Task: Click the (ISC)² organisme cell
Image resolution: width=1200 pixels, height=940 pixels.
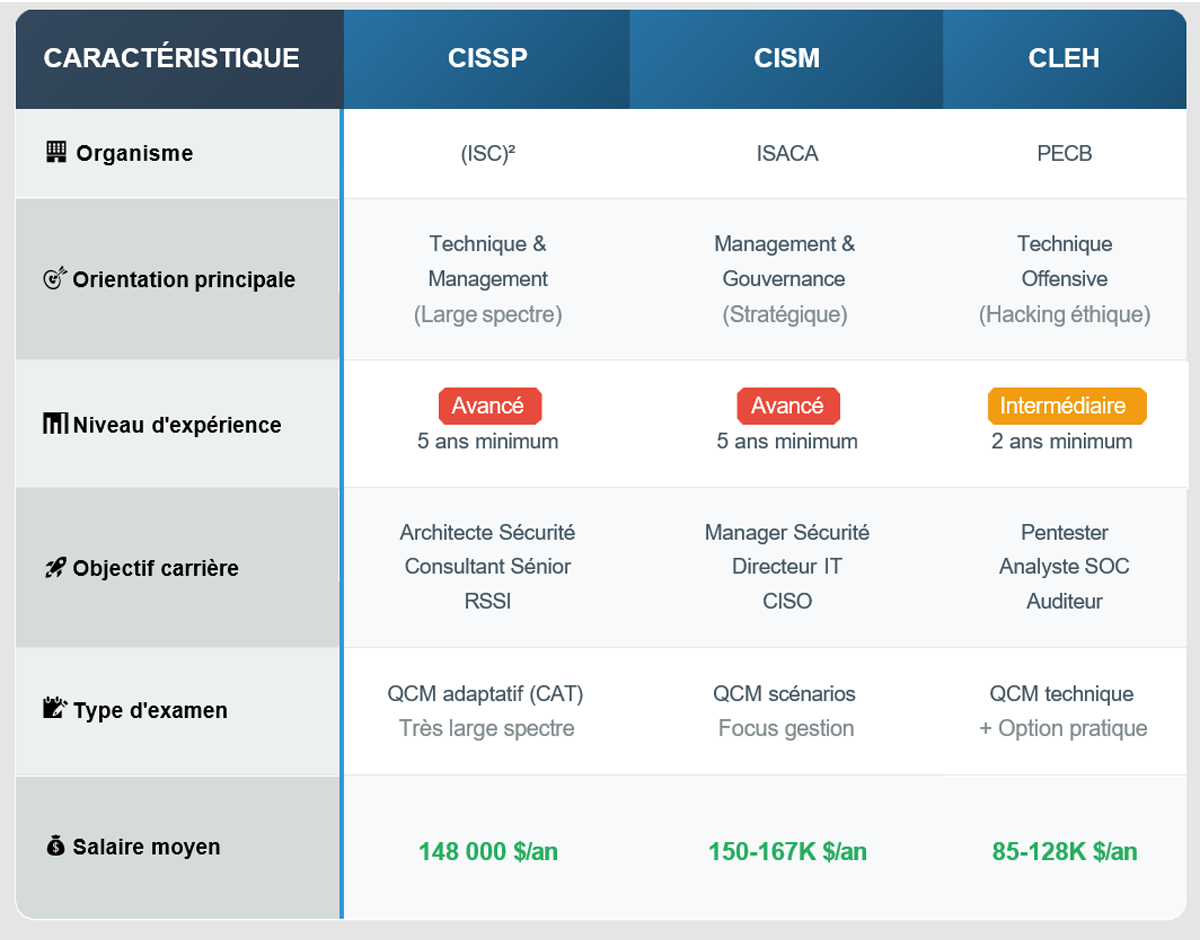Action: click(488, 154)
